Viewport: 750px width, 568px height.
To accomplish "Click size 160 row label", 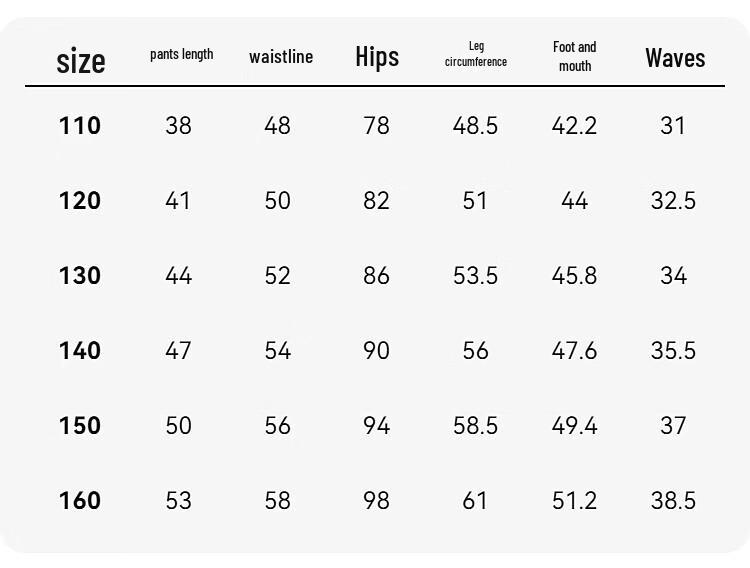I will [x=80, y=501].
